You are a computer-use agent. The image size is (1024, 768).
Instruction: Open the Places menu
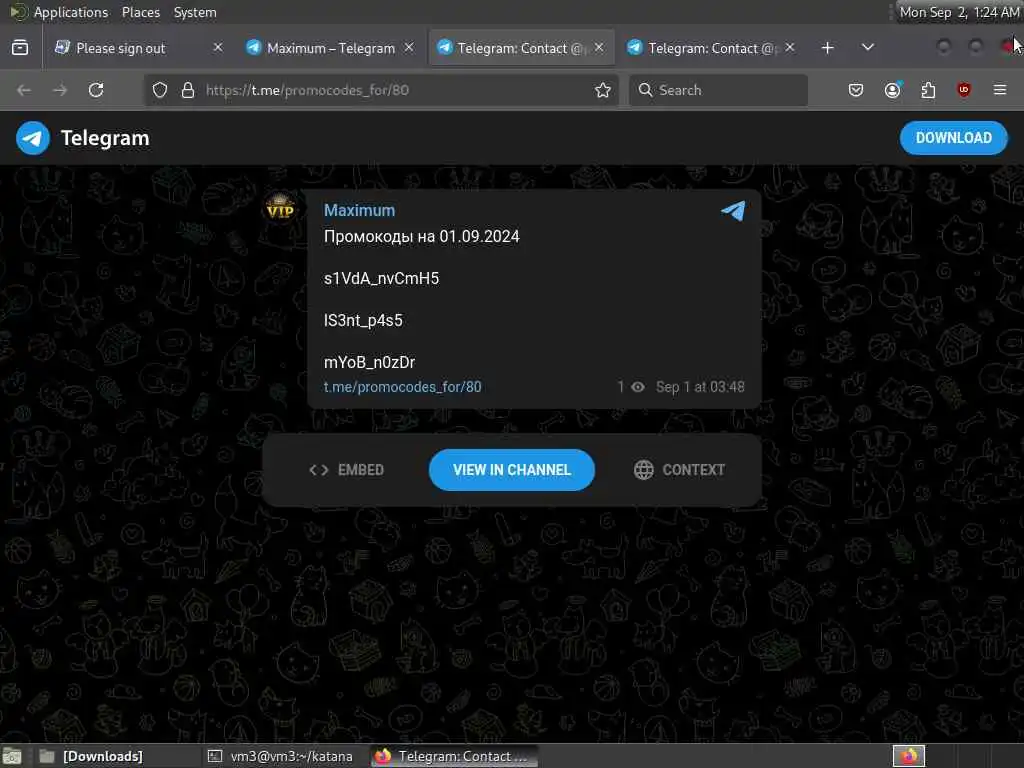point(141,12)
